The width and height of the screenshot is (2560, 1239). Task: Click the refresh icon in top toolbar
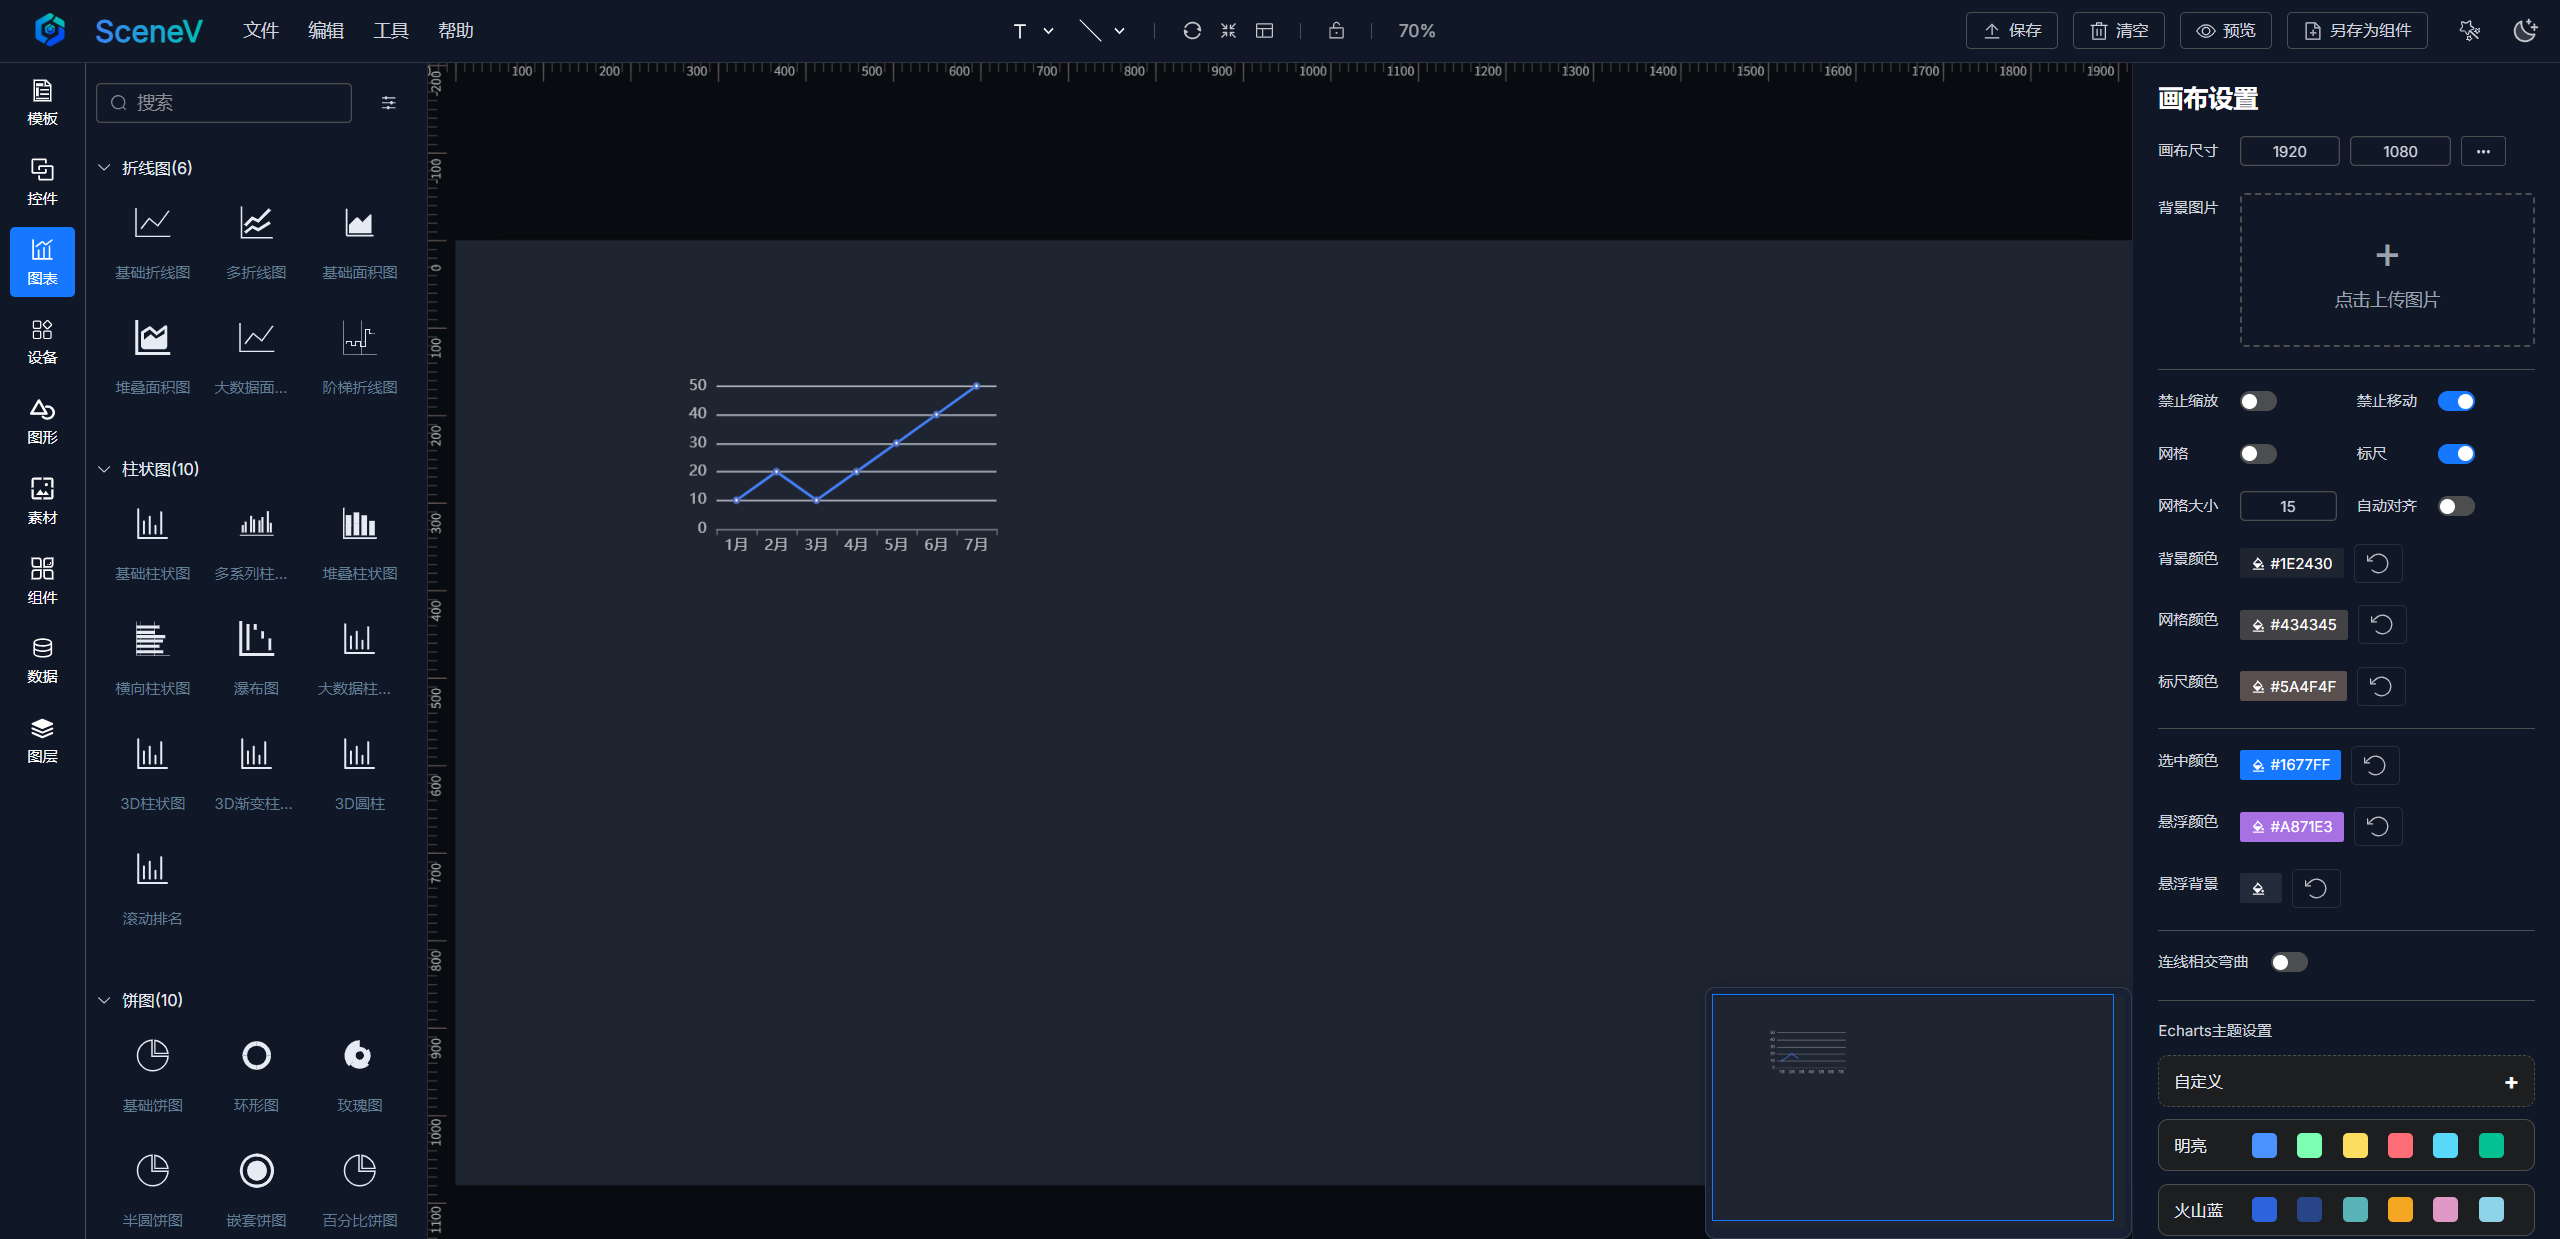[1191, 31]
